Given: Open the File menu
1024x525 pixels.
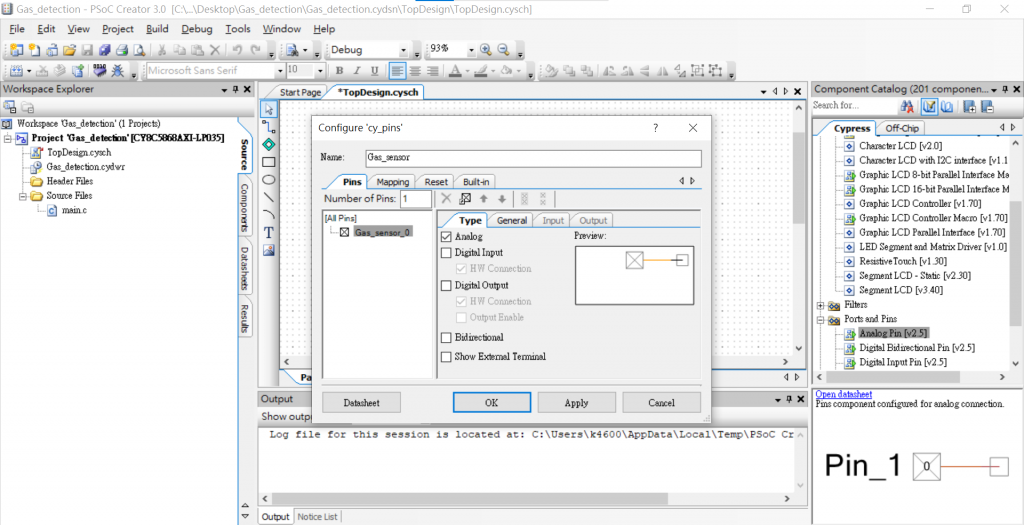Looking at the screenshot, I should click(17, 29).
